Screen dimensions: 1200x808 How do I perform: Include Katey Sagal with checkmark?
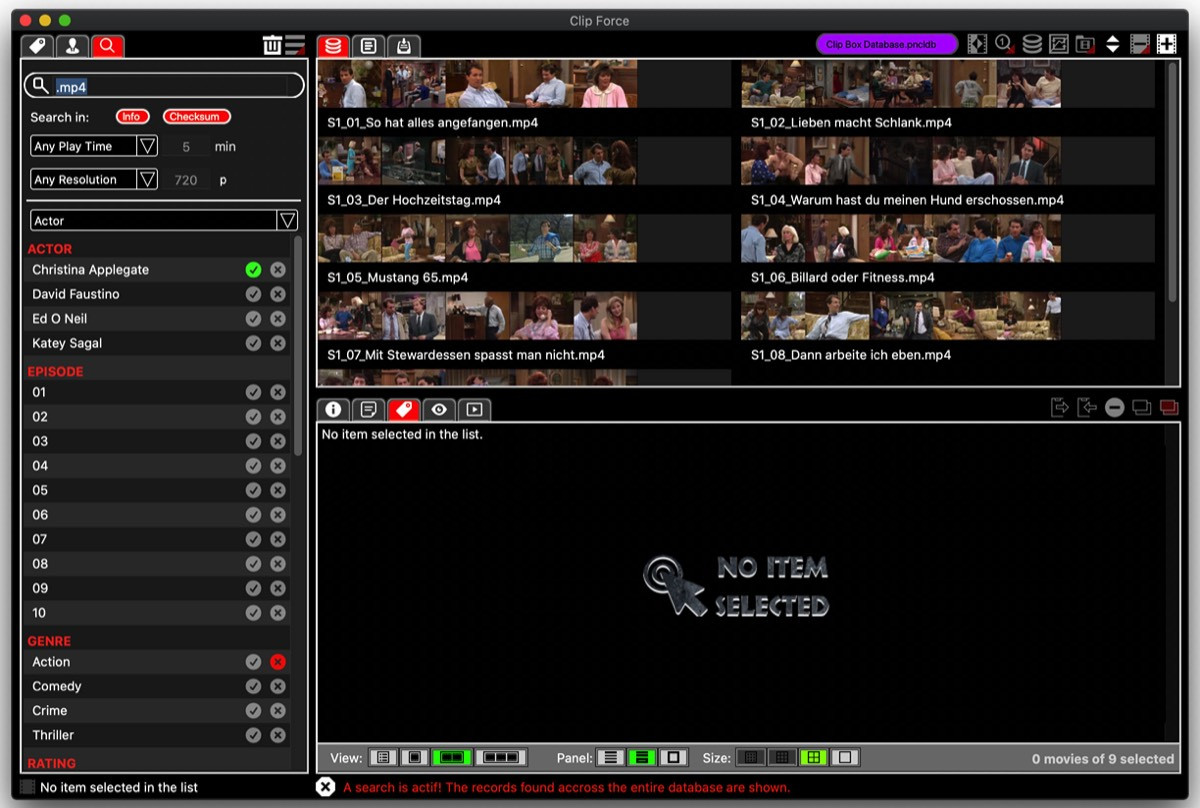point(253,343)
